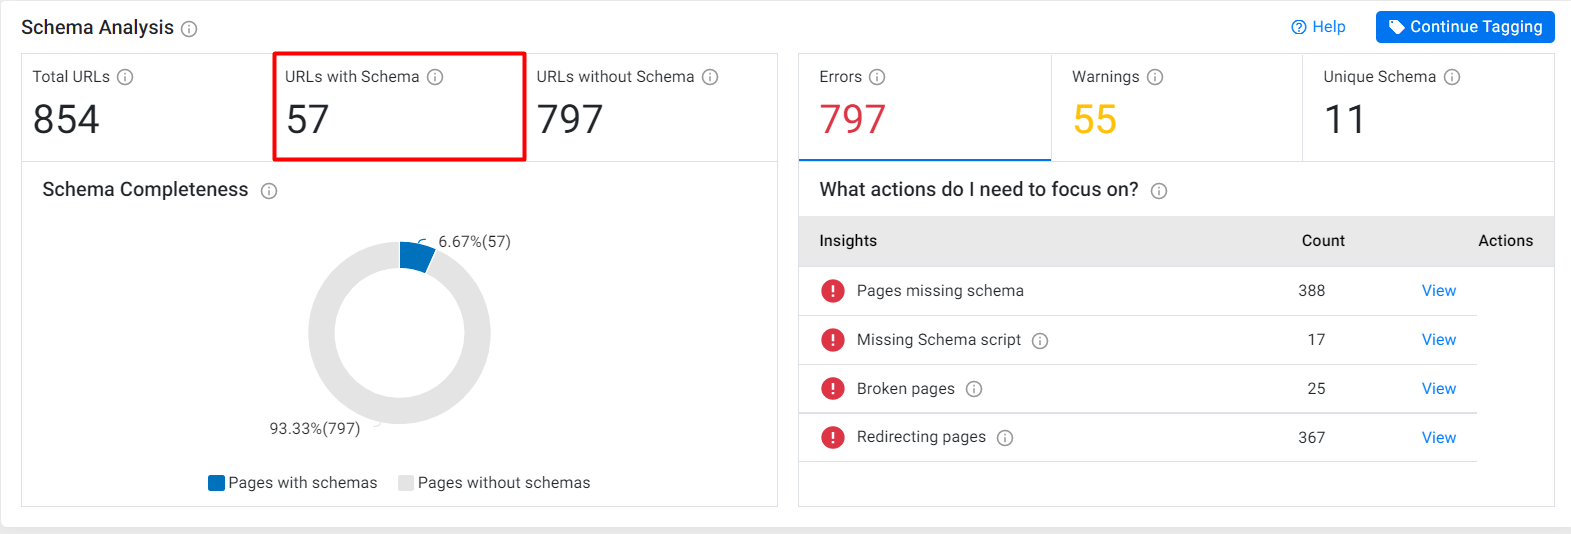Click info icon beside URLs without Schema
The image size is (1571, 534).
tap(710, 77)
